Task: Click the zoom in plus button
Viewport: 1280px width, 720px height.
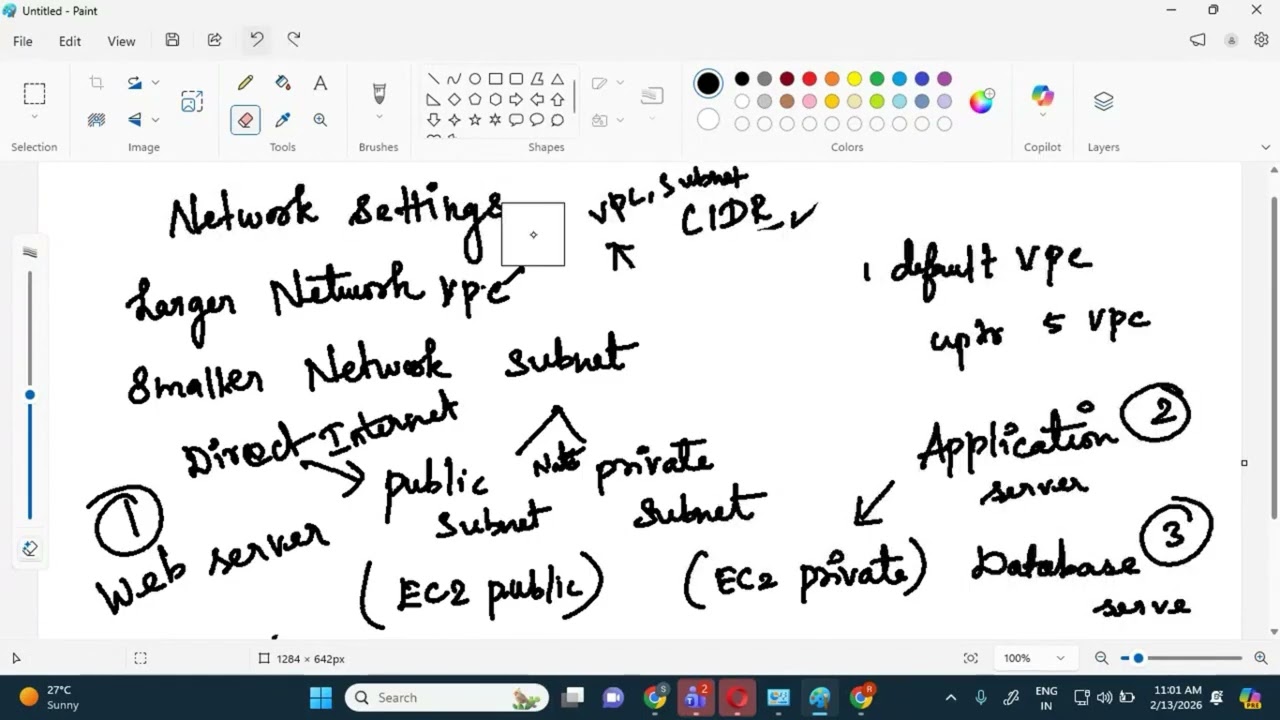Action: (1260, 658)
